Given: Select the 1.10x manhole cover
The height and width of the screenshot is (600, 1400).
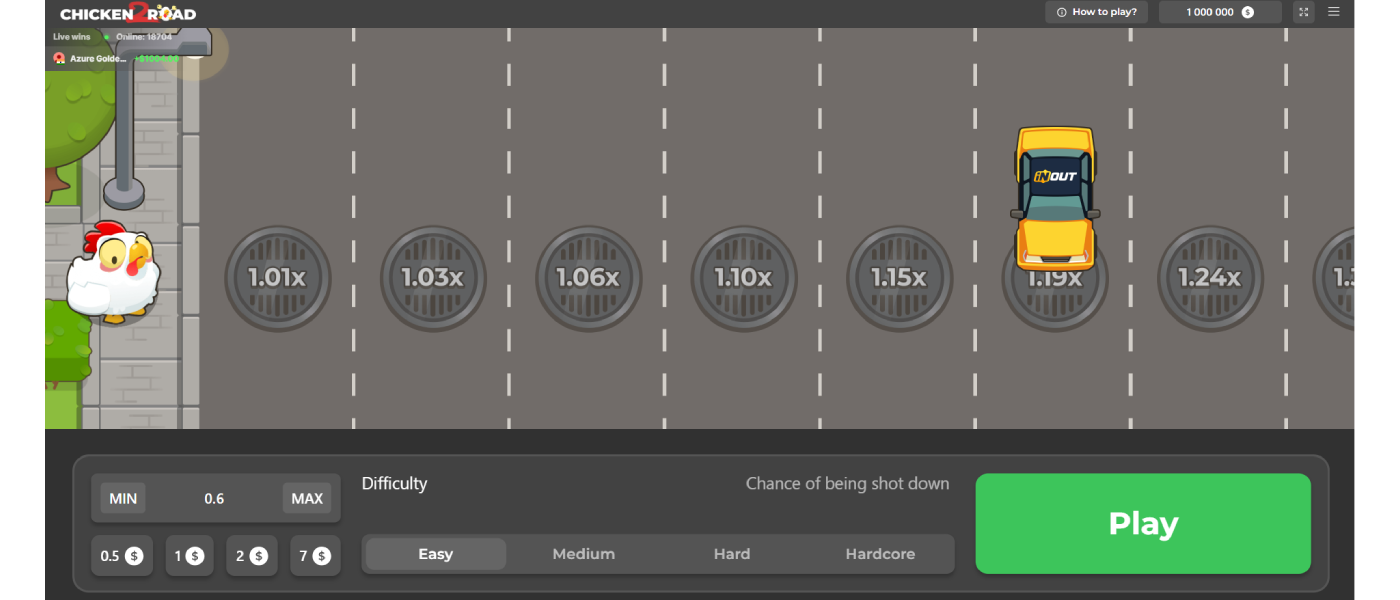Looking at the screenshot, I should [x=743, y=278].
